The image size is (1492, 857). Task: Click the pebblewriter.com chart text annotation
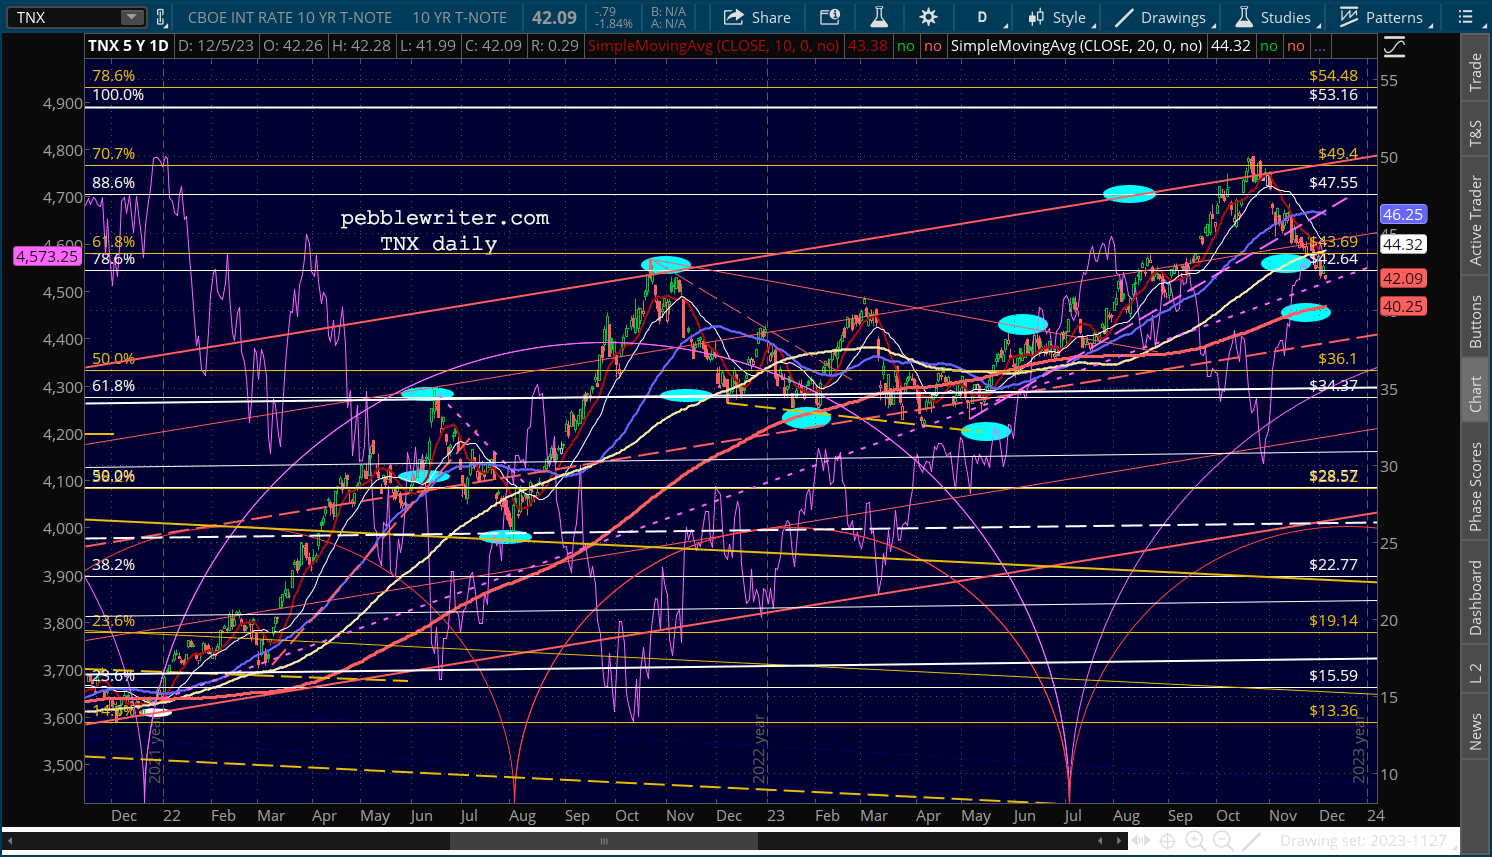pos(445,218)
